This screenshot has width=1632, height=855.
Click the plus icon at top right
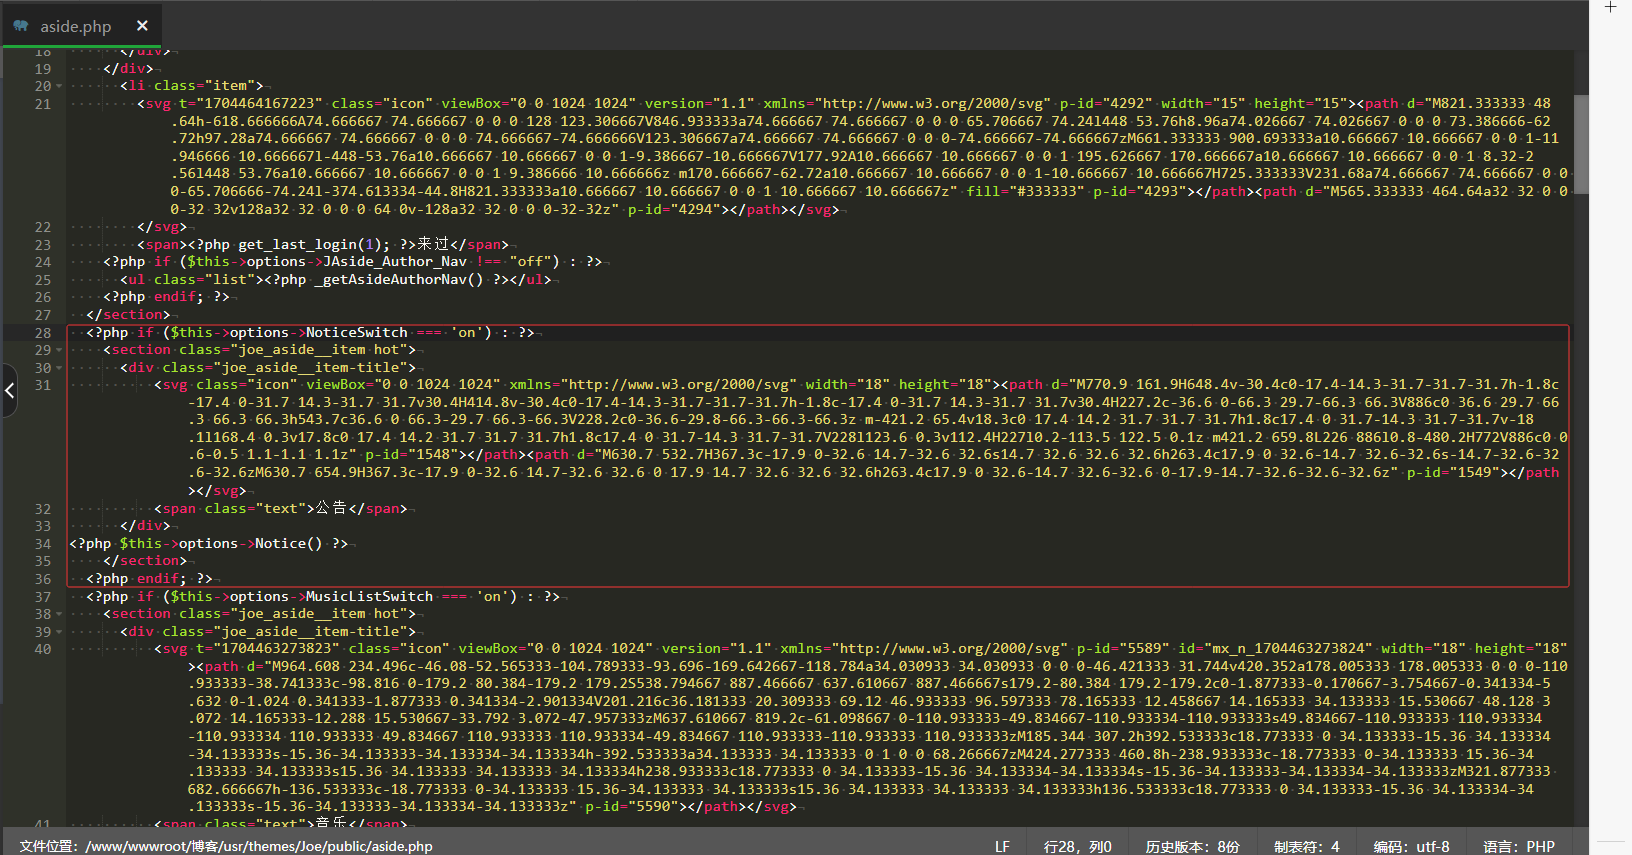[1610, 8]
